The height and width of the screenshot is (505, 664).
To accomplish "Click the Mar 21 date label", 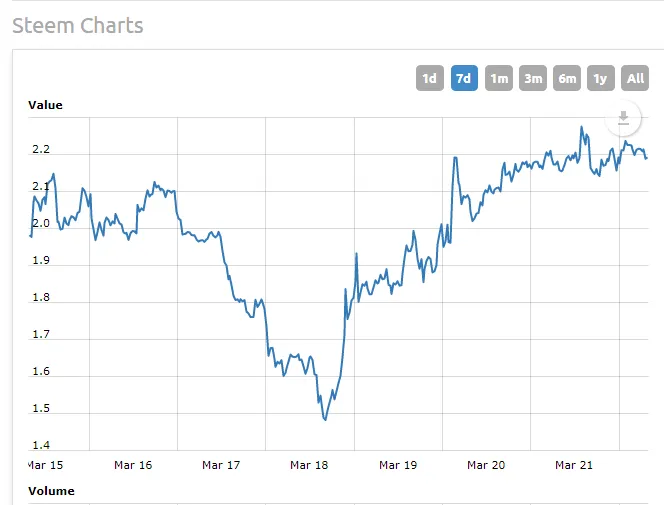I will (574, 465).
